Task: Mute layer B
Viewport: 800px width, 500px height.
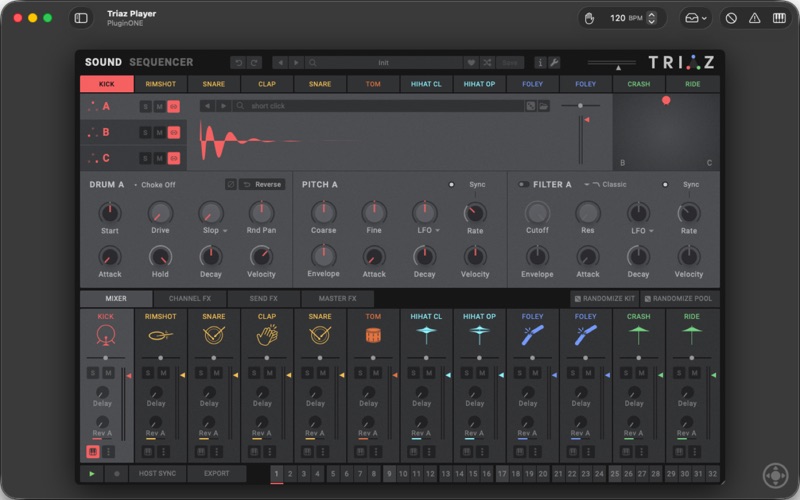Action: (x=159, y=133)
